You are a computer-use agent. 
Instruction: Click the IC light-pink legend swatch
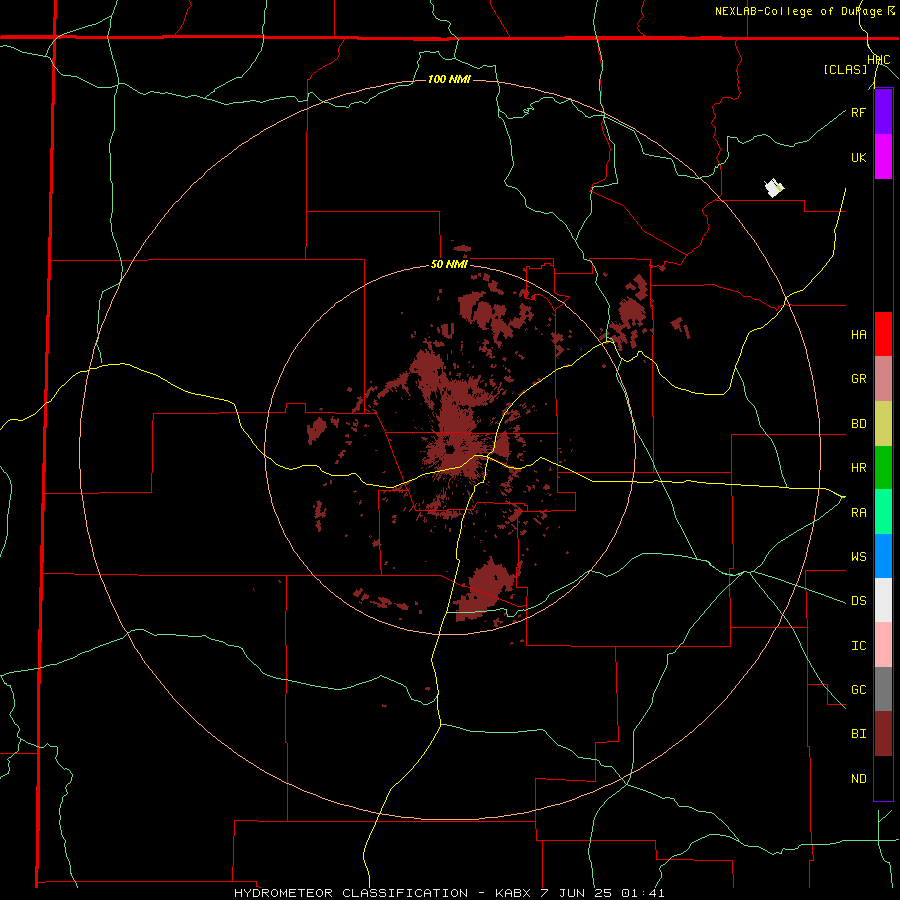(883, 645)
